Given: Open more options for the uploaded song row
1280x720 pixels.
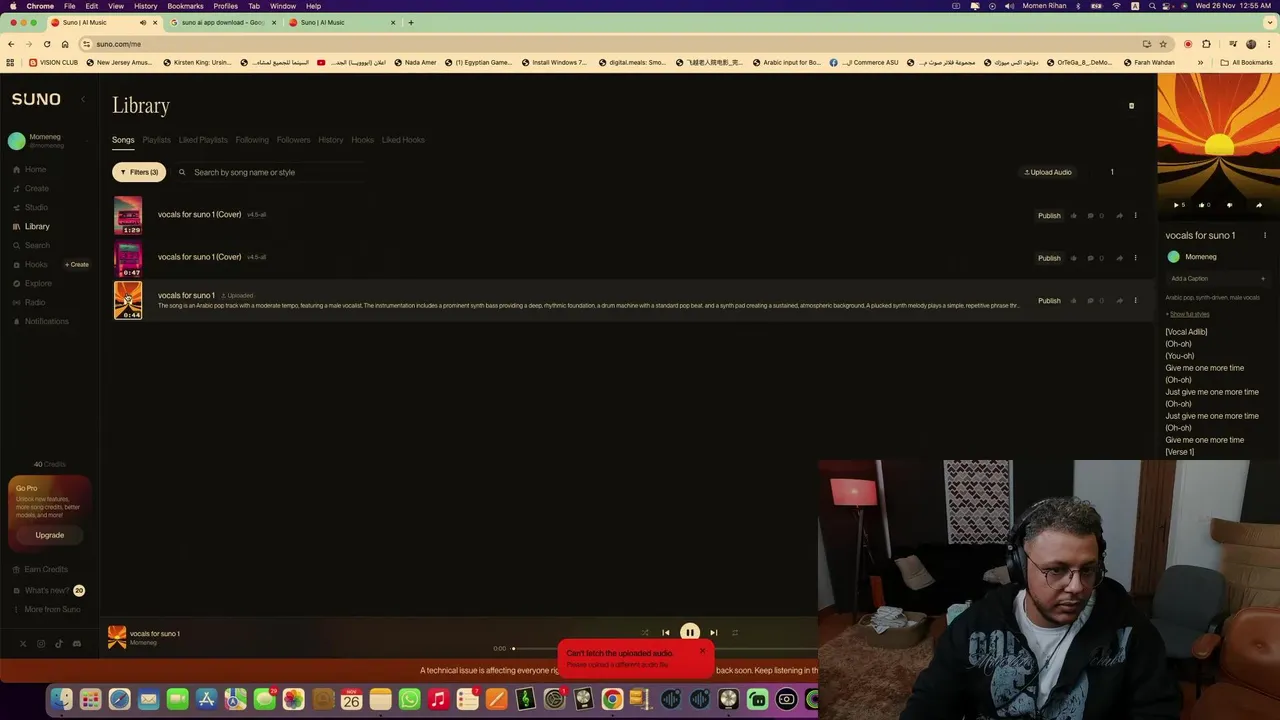Looking at the screenshot, I should click(x=1135, y=300).
